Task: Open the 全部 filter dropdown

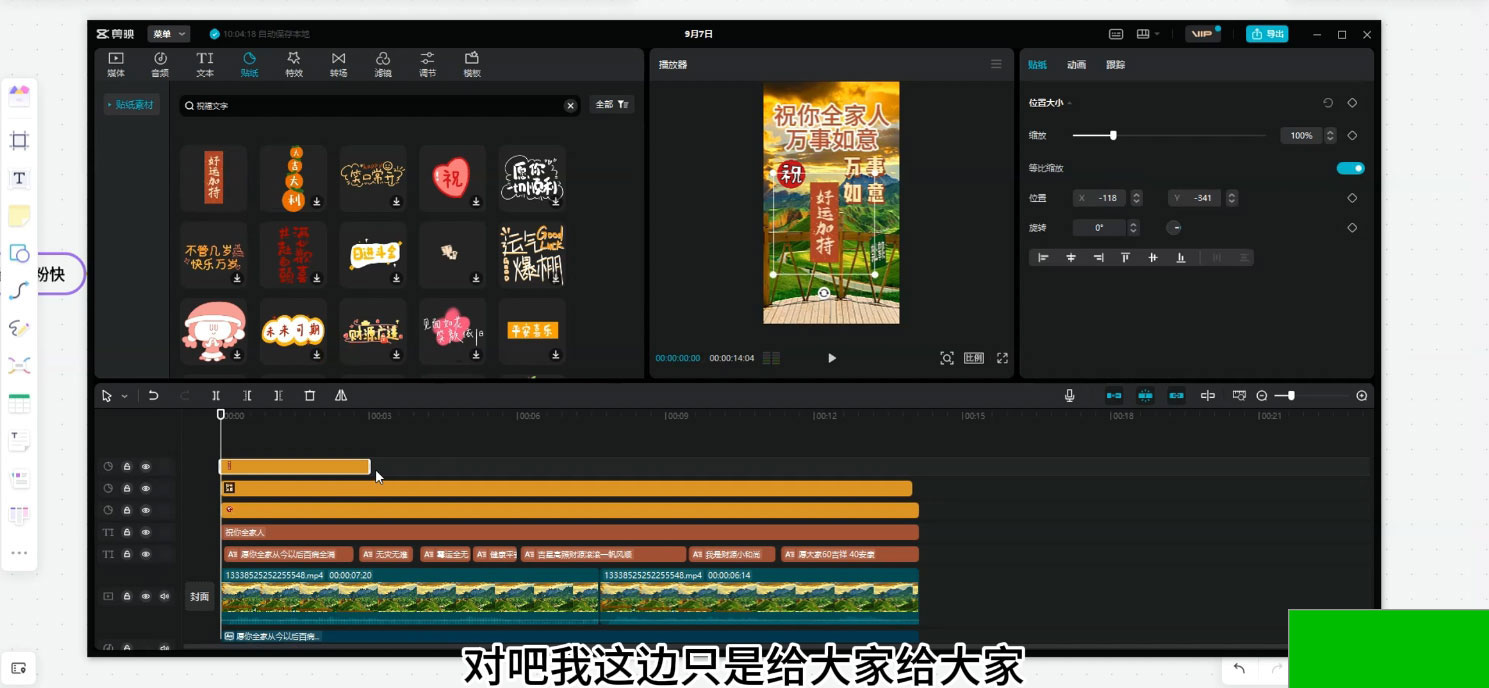Action: tap(612, 105)
